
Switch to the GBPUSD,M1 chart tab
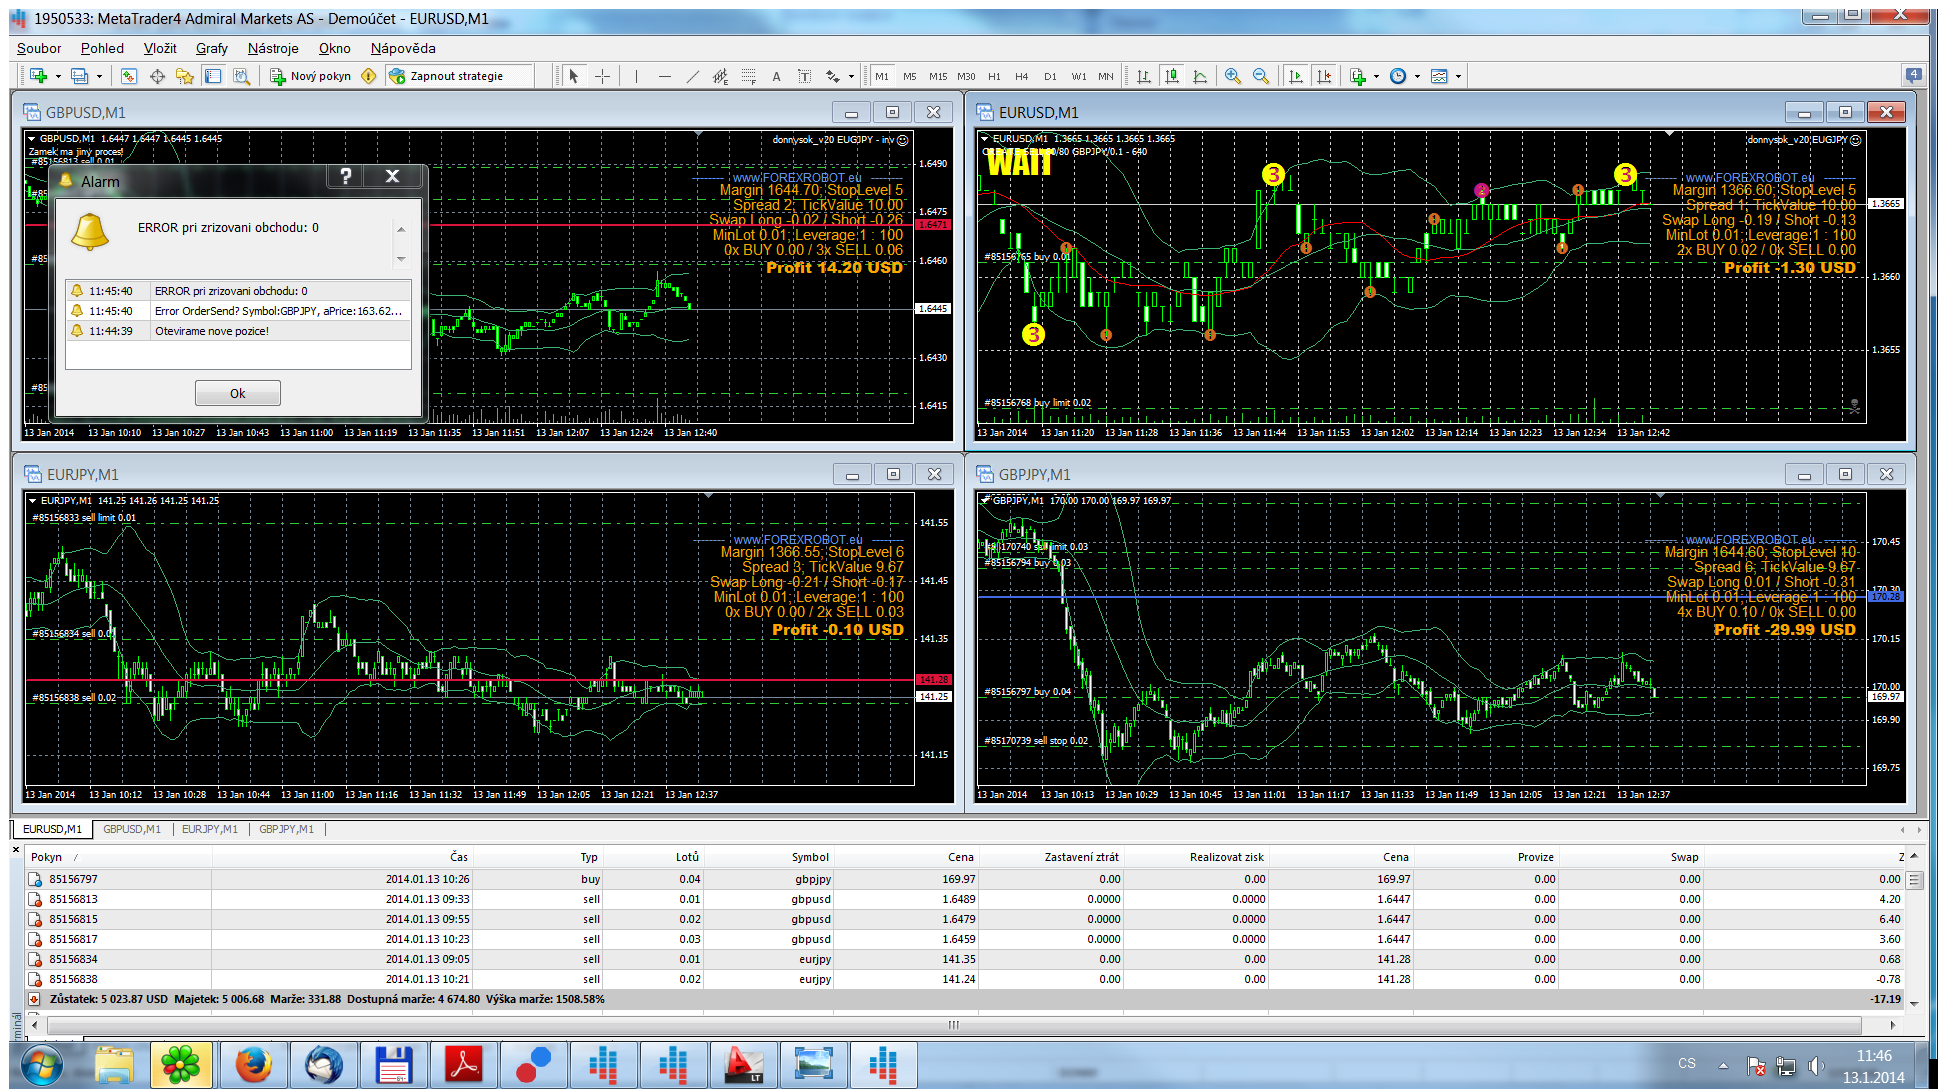132,829
